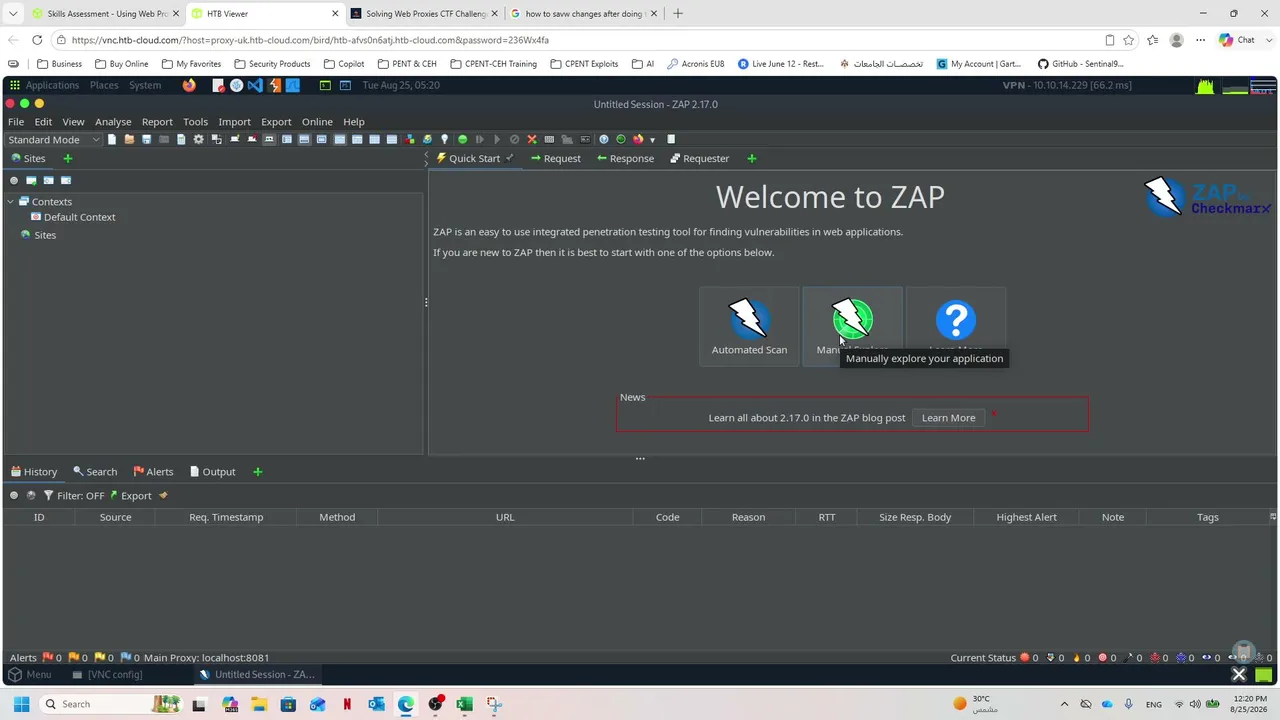Open the Places menu in the VNC desktop
The image size is (1280, 720).
click(x=104, y=85)
